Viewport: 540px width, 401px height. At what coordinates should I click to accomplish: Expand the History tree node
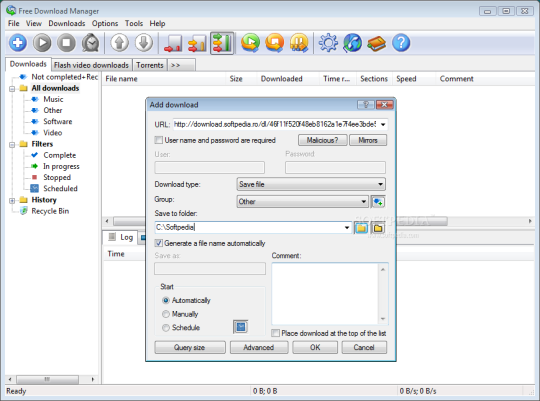pyautogui.click(x=12, y=200)
